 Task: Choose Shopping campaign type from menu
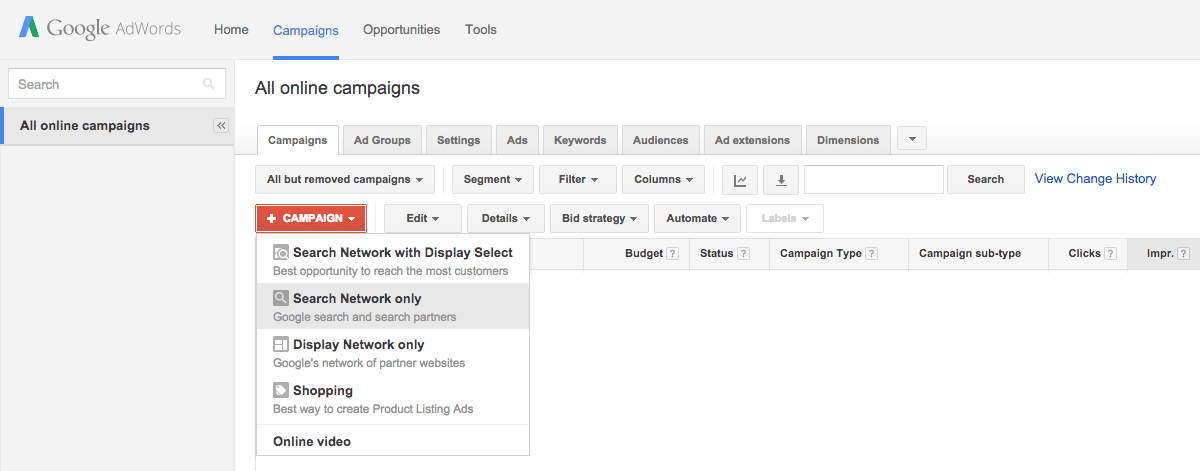click(393, 399)
